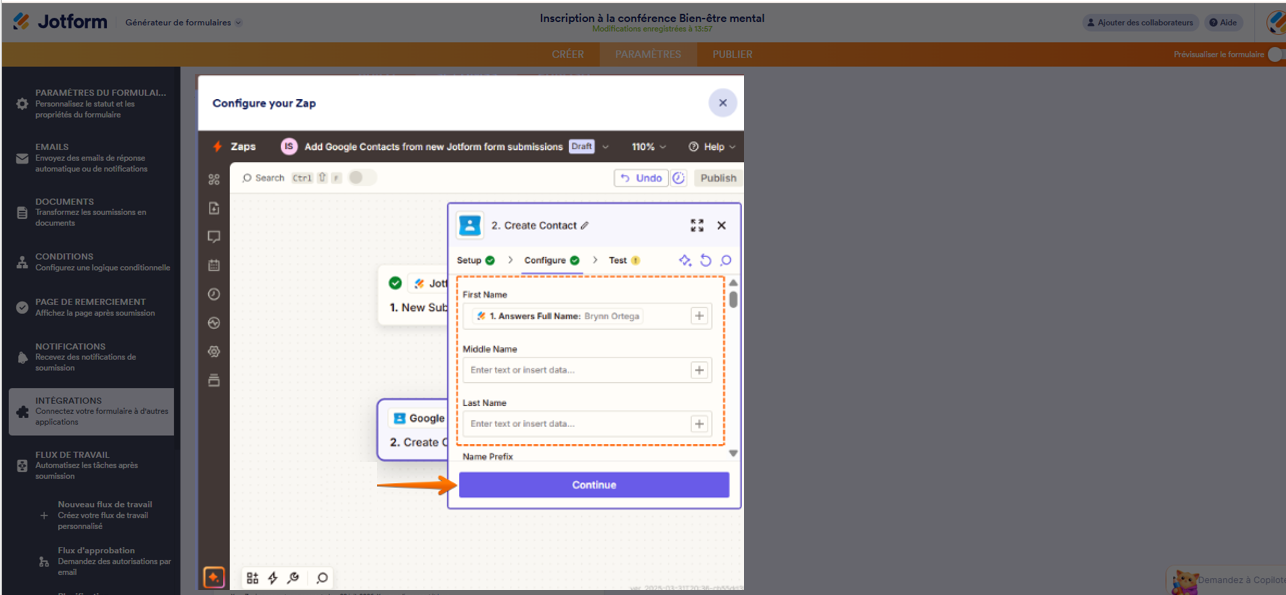
Task: Click the Aide button
Action: click(x=1223, y=22)
